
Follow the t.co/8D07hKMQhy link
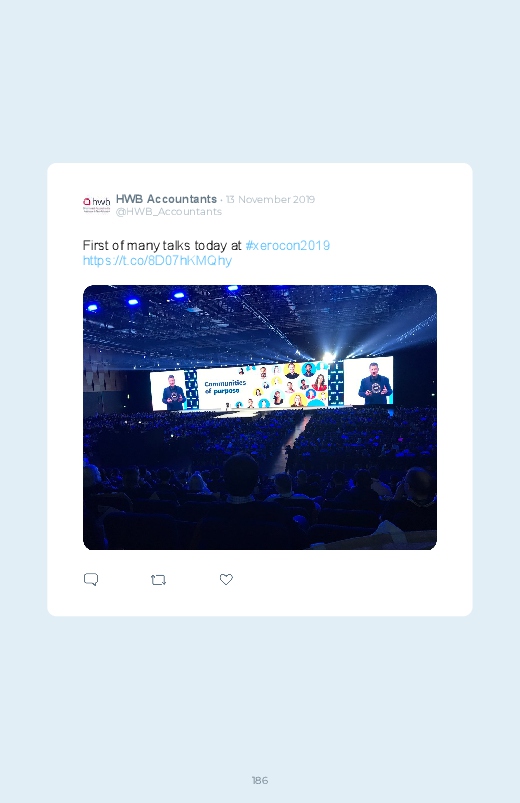pyautogui.click(x=157, y=260)
